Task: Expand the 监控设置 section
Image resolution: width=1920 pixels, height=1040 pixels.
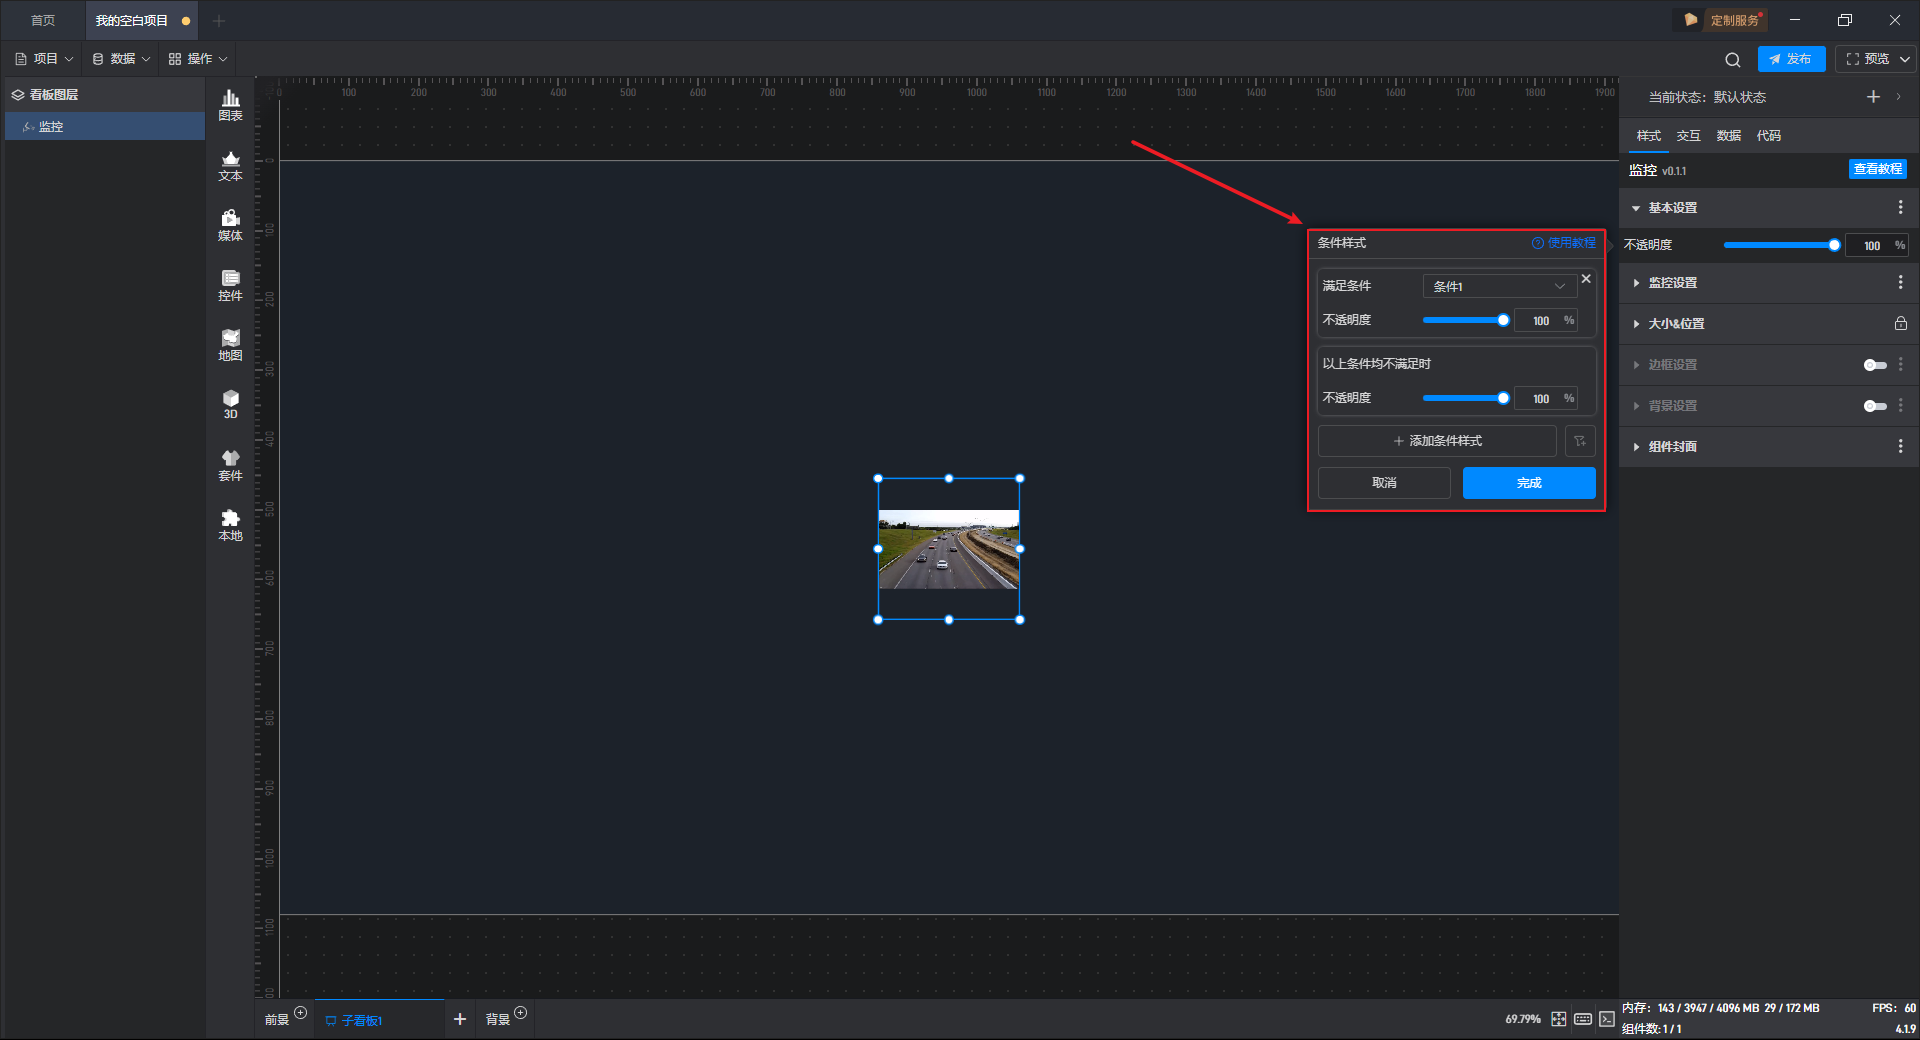Action: [x=1673, y=283]
